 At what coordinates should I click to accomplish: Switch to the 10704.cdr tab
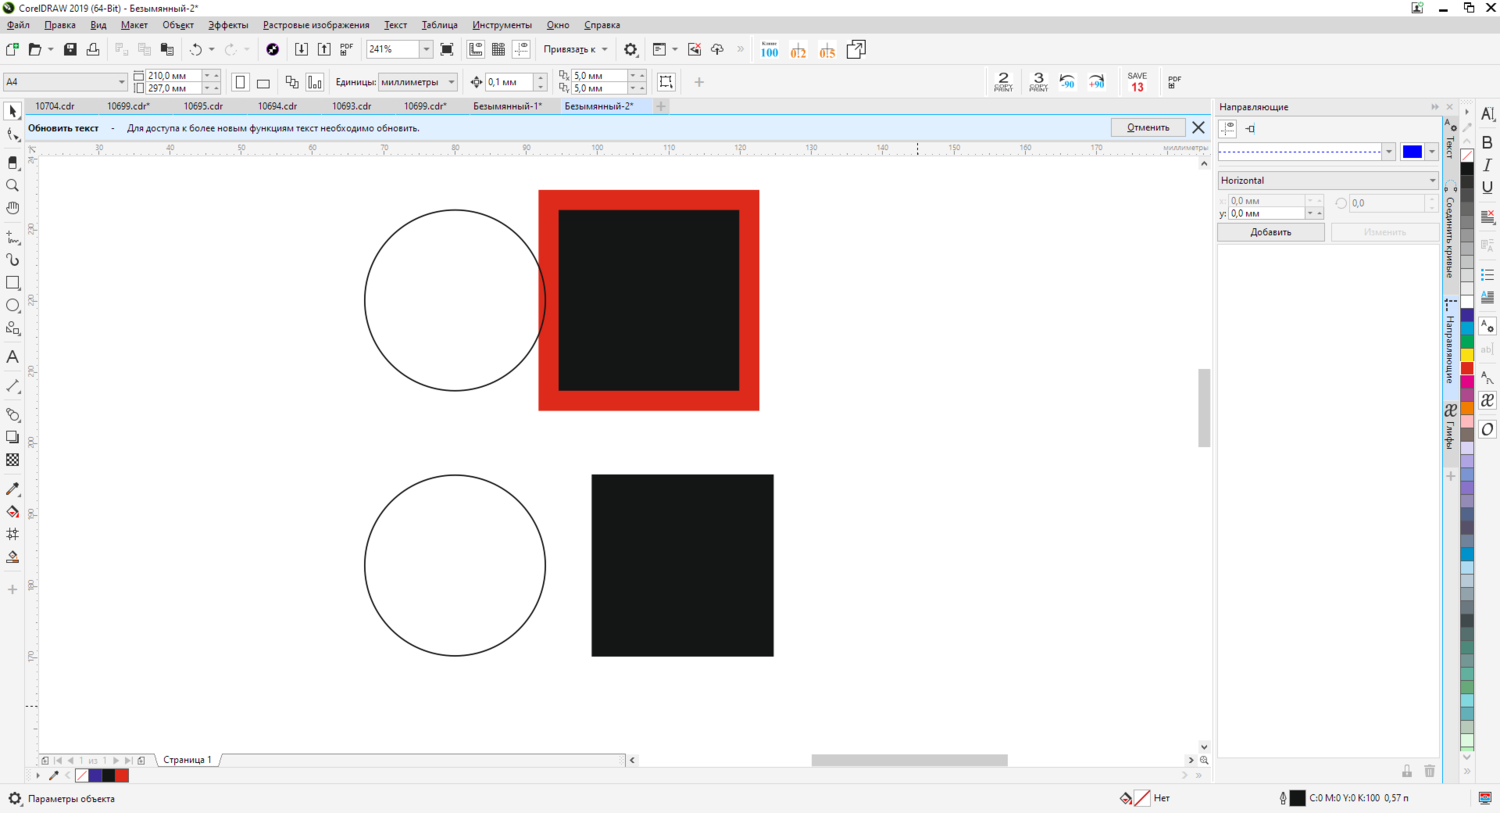[55, 106]
